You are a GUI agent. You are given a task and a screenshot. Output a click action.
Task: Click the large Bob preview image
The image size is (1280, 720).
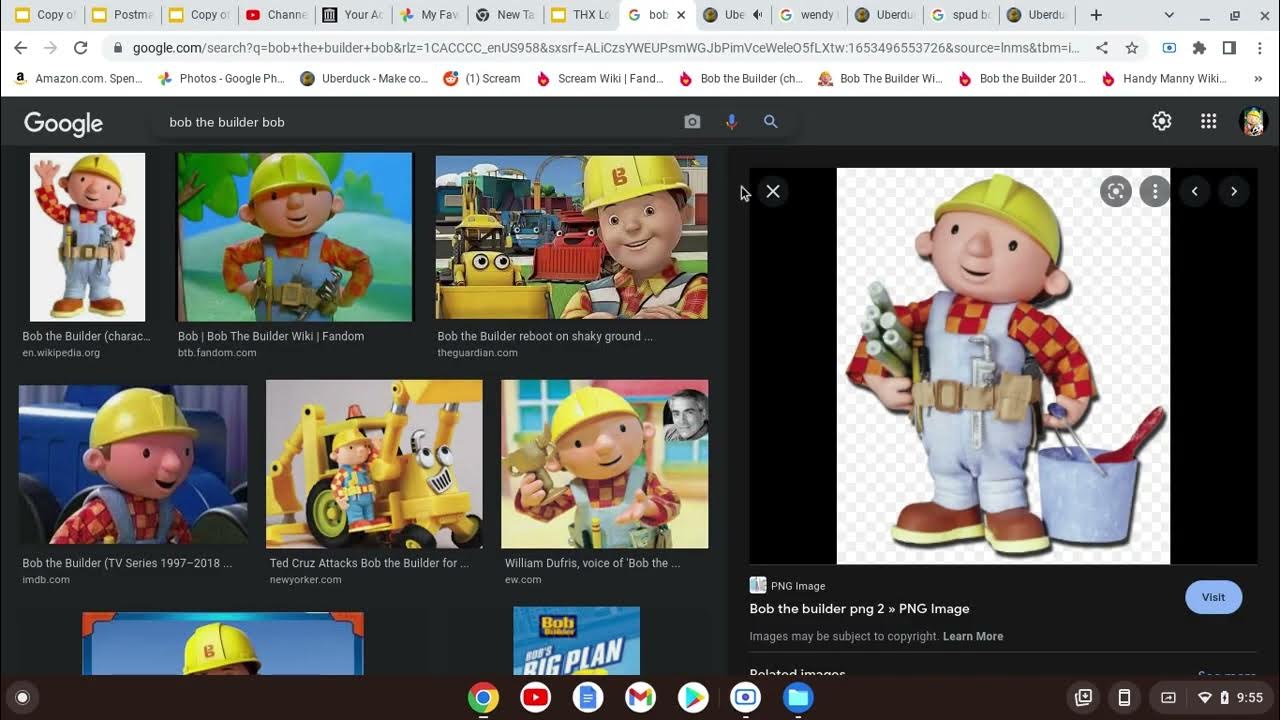(x=1003, y=366)
